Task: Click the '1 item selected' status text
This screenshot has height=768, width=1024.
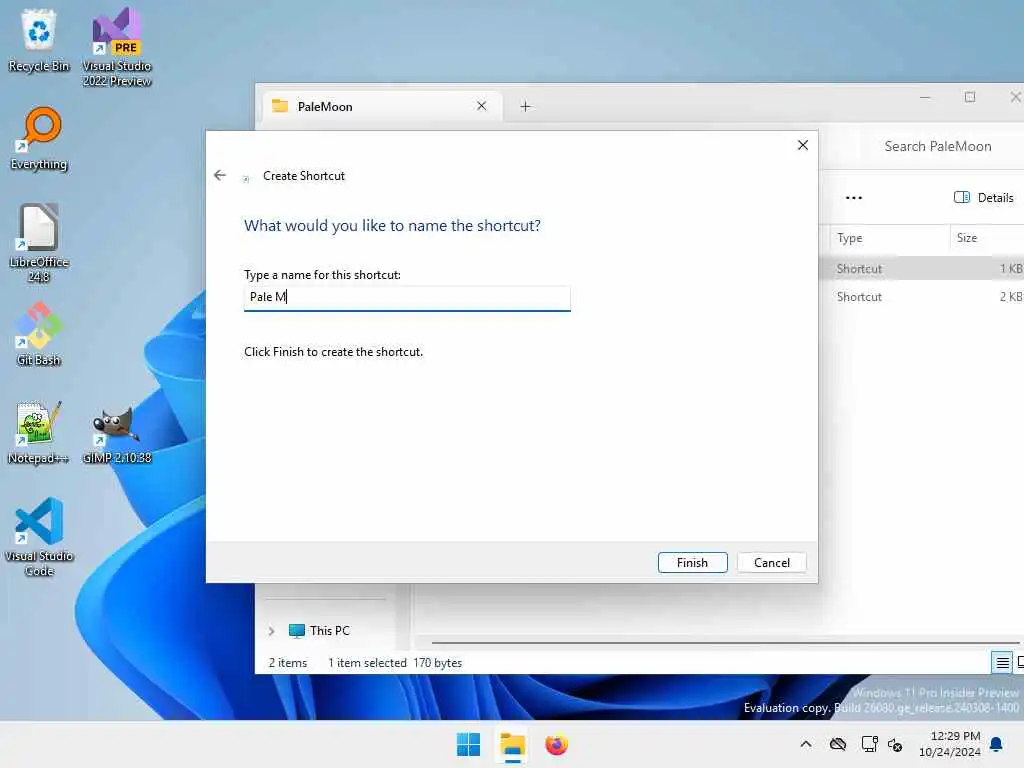Action: (367, 663)
